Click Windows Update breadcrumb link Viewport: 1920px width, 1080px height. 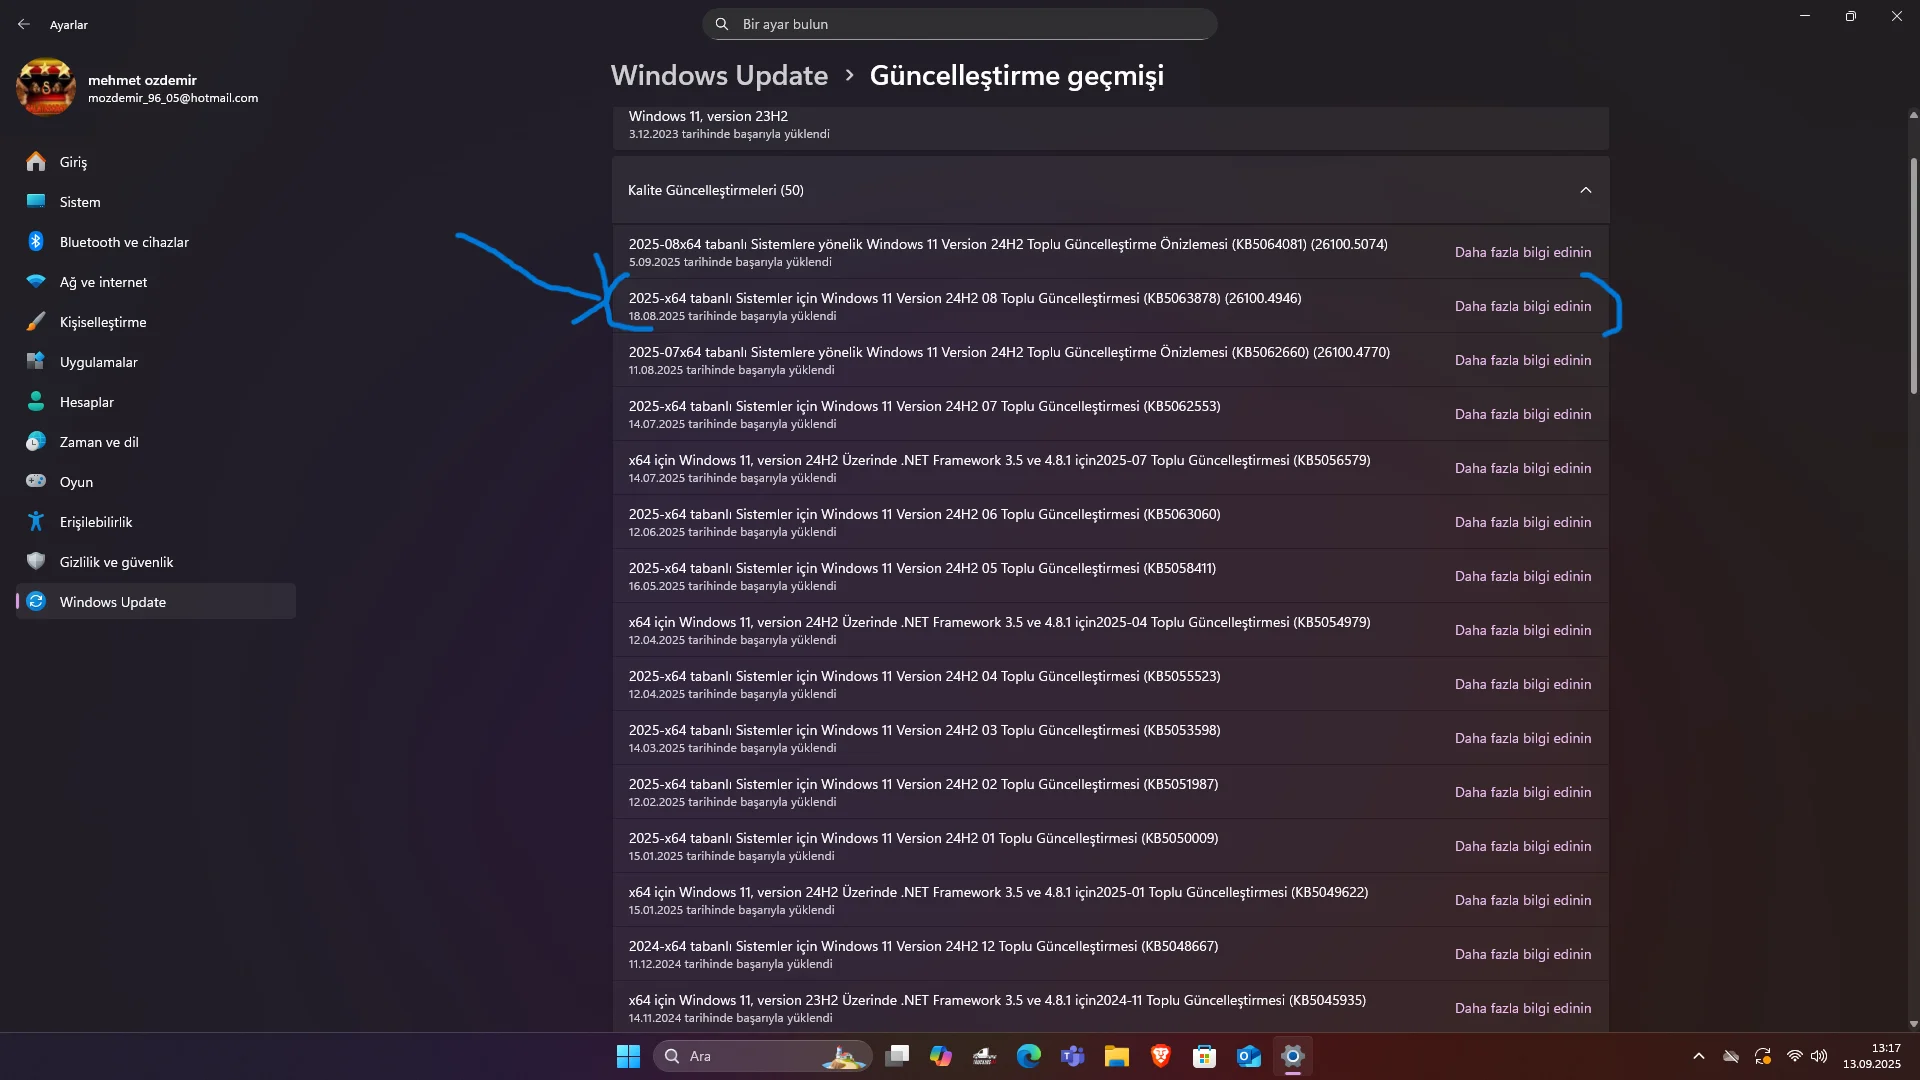[719, 76]
